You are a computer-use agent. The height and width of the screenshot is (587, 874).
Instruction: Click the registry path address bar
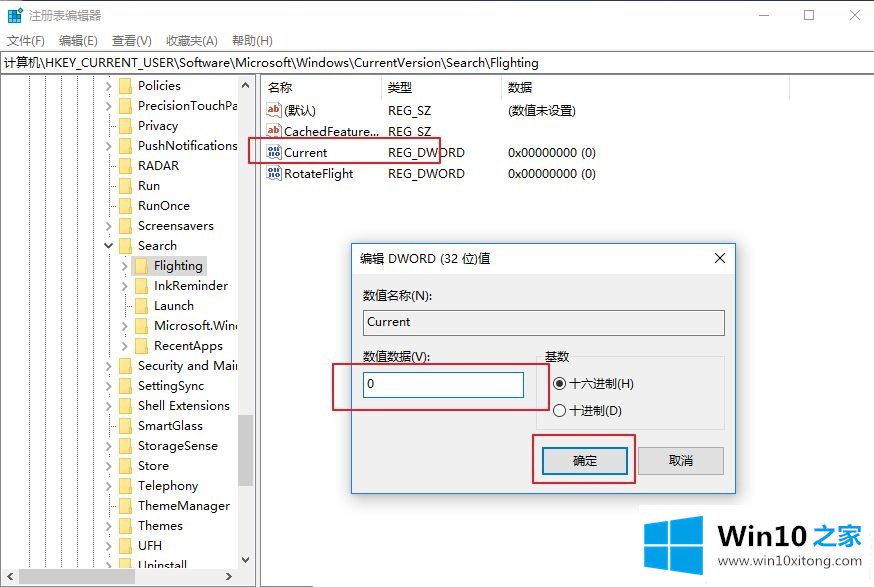point(437,62)
